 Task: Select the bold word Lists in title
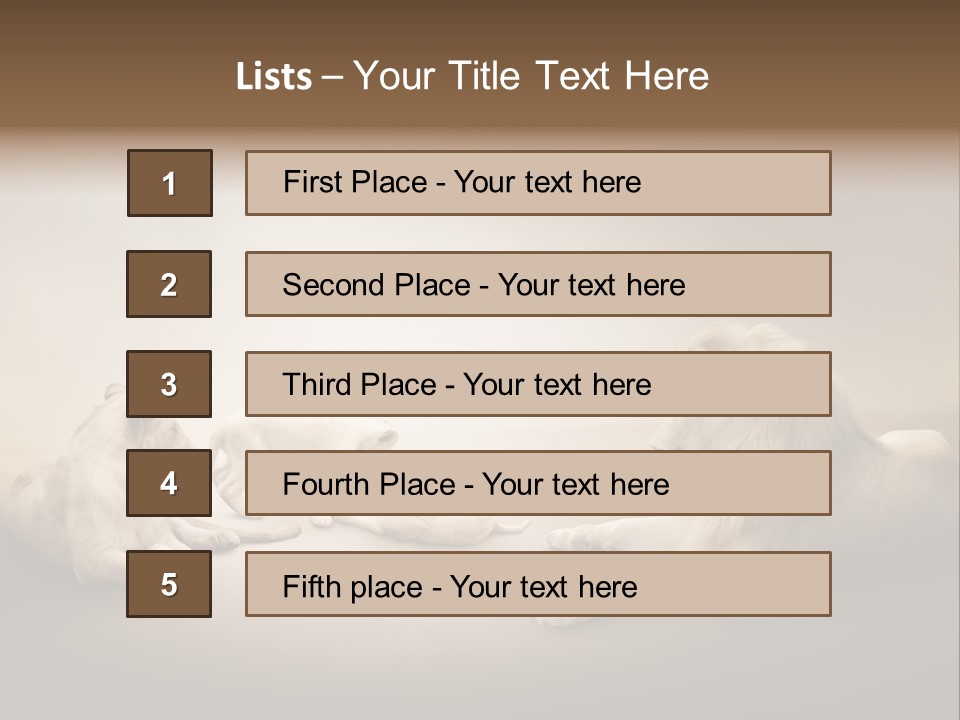274,77
